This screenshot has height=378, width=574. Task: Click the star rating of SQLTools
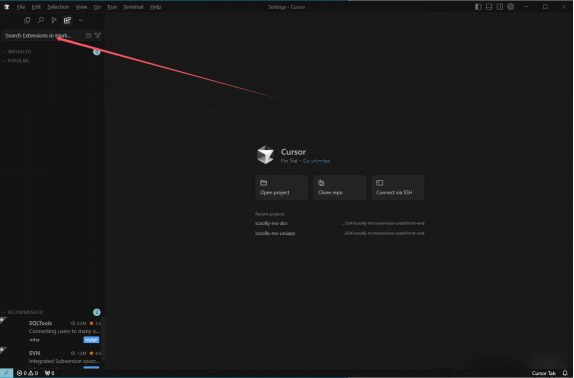(95, 323)
